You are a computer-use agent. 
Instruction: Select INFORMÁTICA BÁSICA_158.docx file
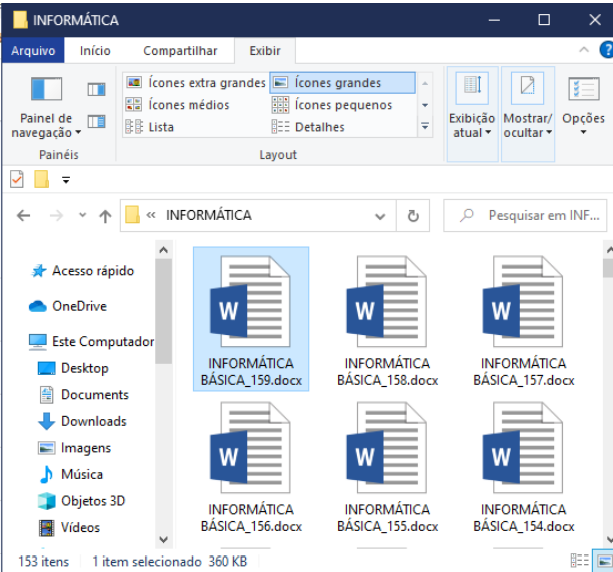tap(387, 319)
